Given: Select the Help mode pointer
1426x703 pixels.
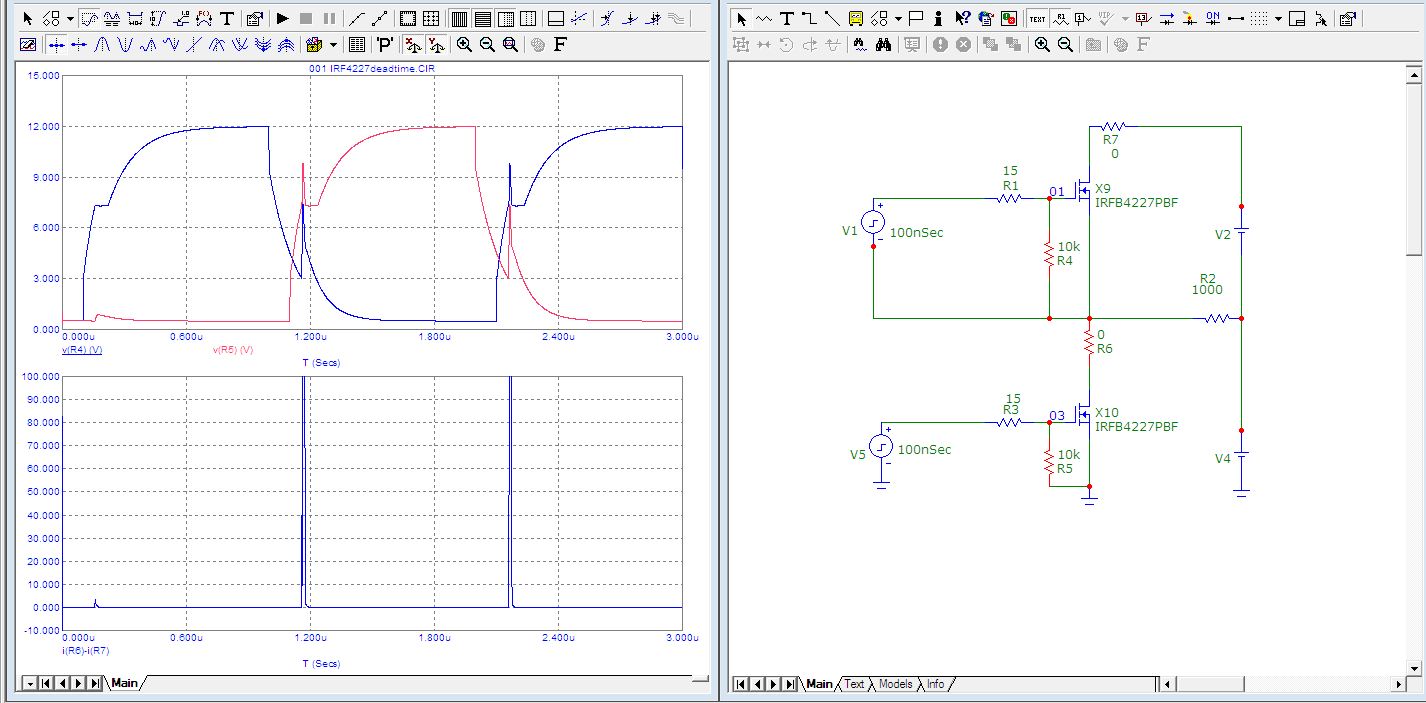Looking at the screenshot, I should 962,18.
